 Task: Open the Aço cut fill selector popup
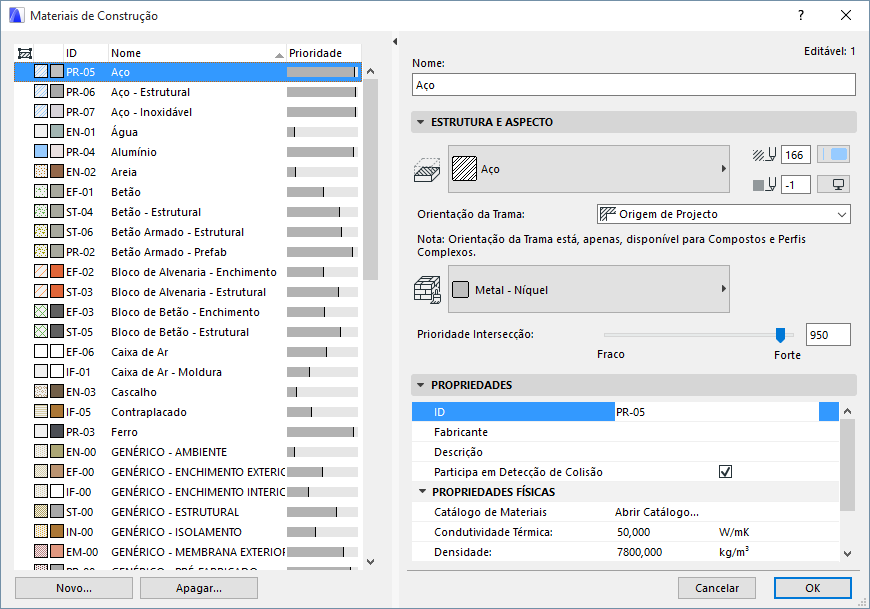tap(589, 169)
